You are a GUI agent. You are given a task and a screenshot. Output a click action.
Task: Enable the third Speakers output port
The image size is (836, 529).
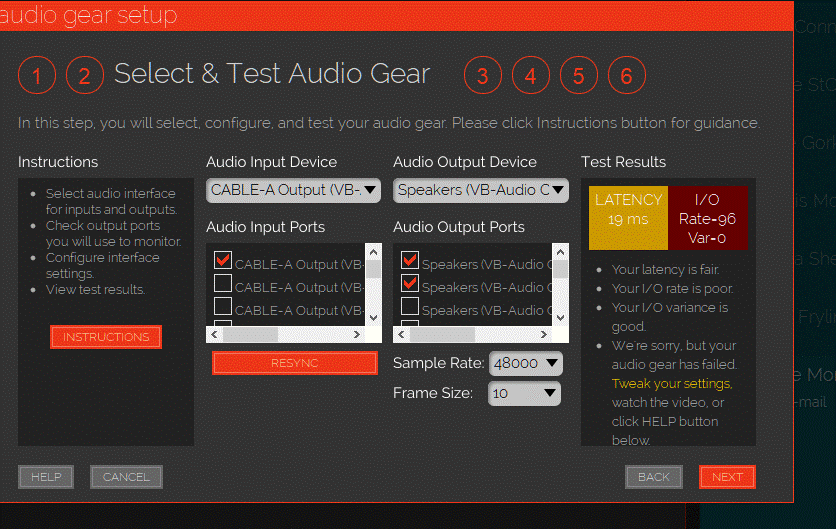(x=410, y=308)
